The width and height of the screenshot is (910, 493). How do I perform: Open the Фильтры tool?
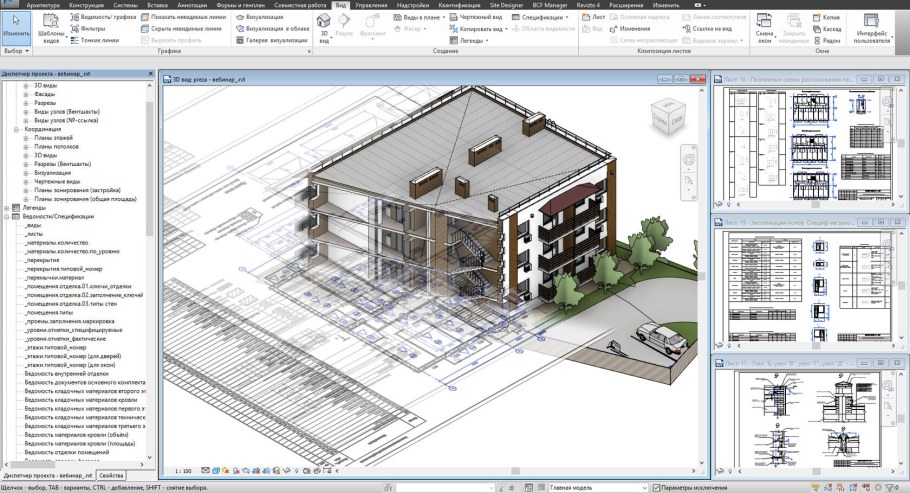[x=88, y=28]
